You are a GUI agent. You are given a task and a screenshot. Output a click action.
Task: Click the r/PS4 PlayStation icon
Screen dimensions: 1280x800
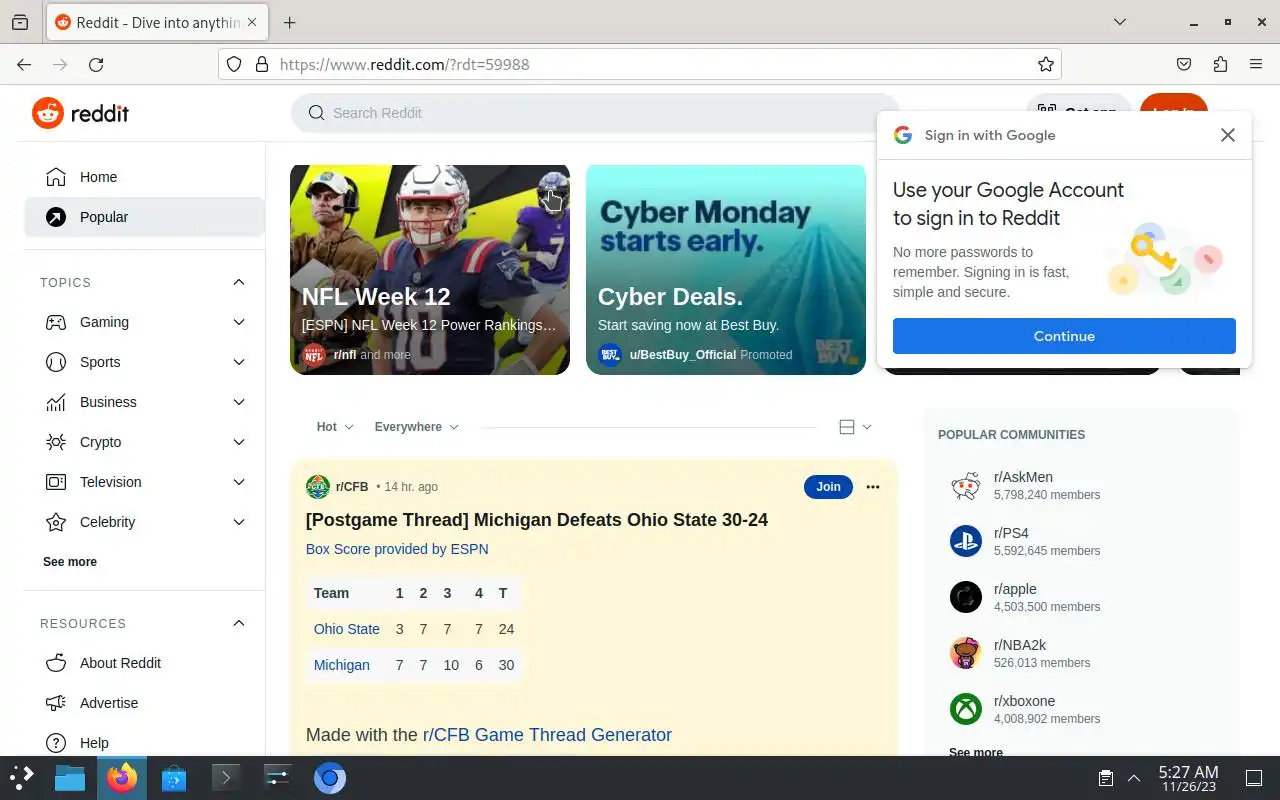point(966,541)
